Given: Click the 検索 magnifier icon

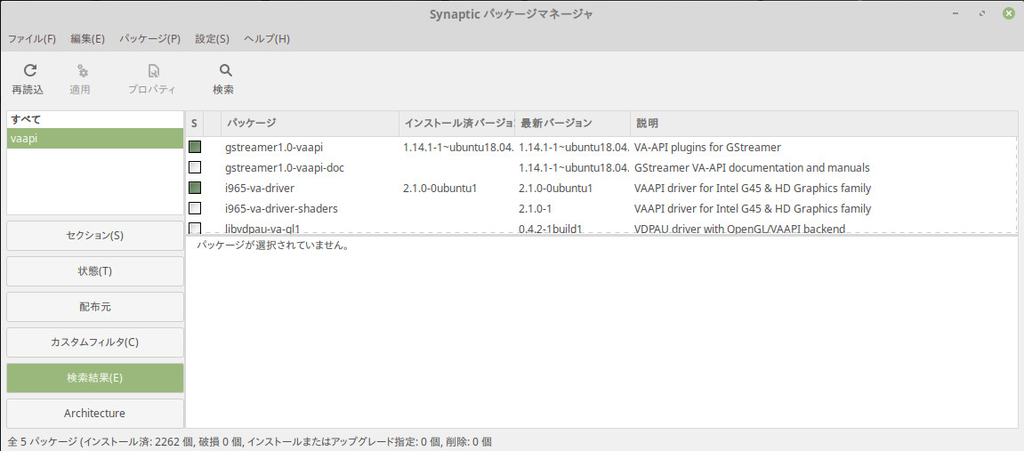Looking at the screenshot, I should [x=225, y=70].
